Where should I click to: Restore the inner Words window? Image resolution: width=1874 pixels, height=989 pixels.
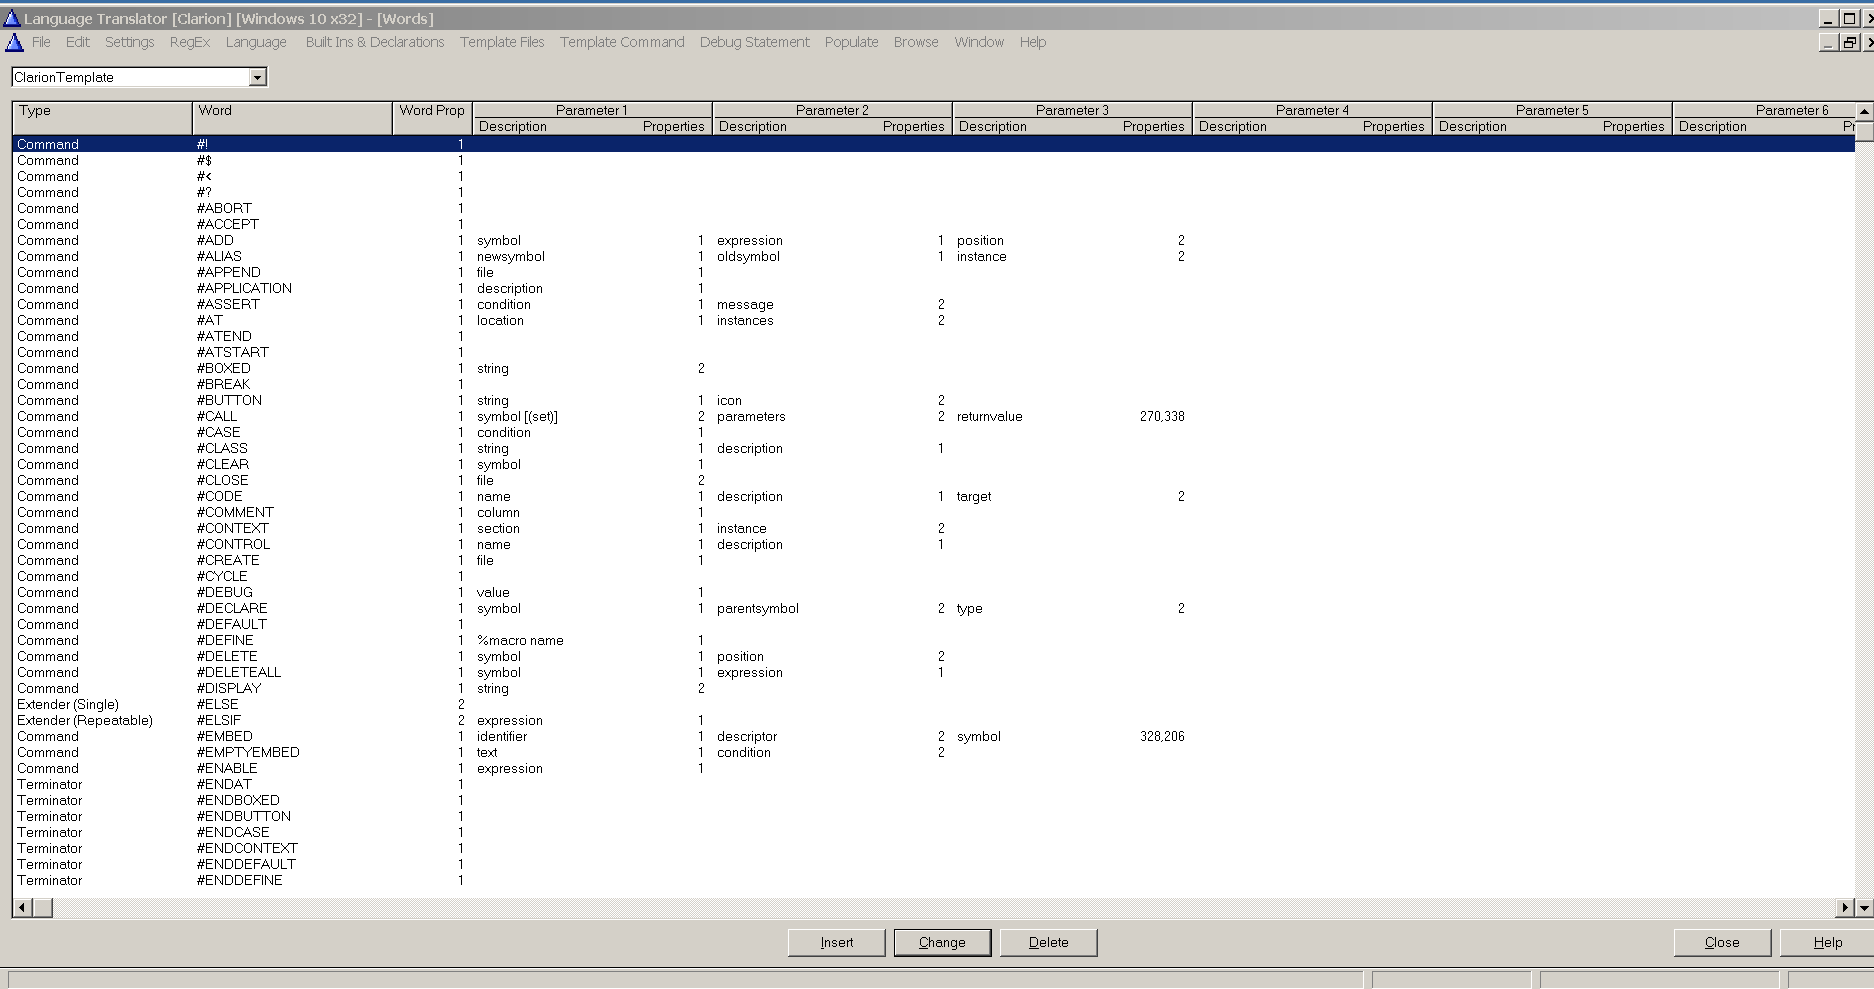click(x=1850, y=42)
